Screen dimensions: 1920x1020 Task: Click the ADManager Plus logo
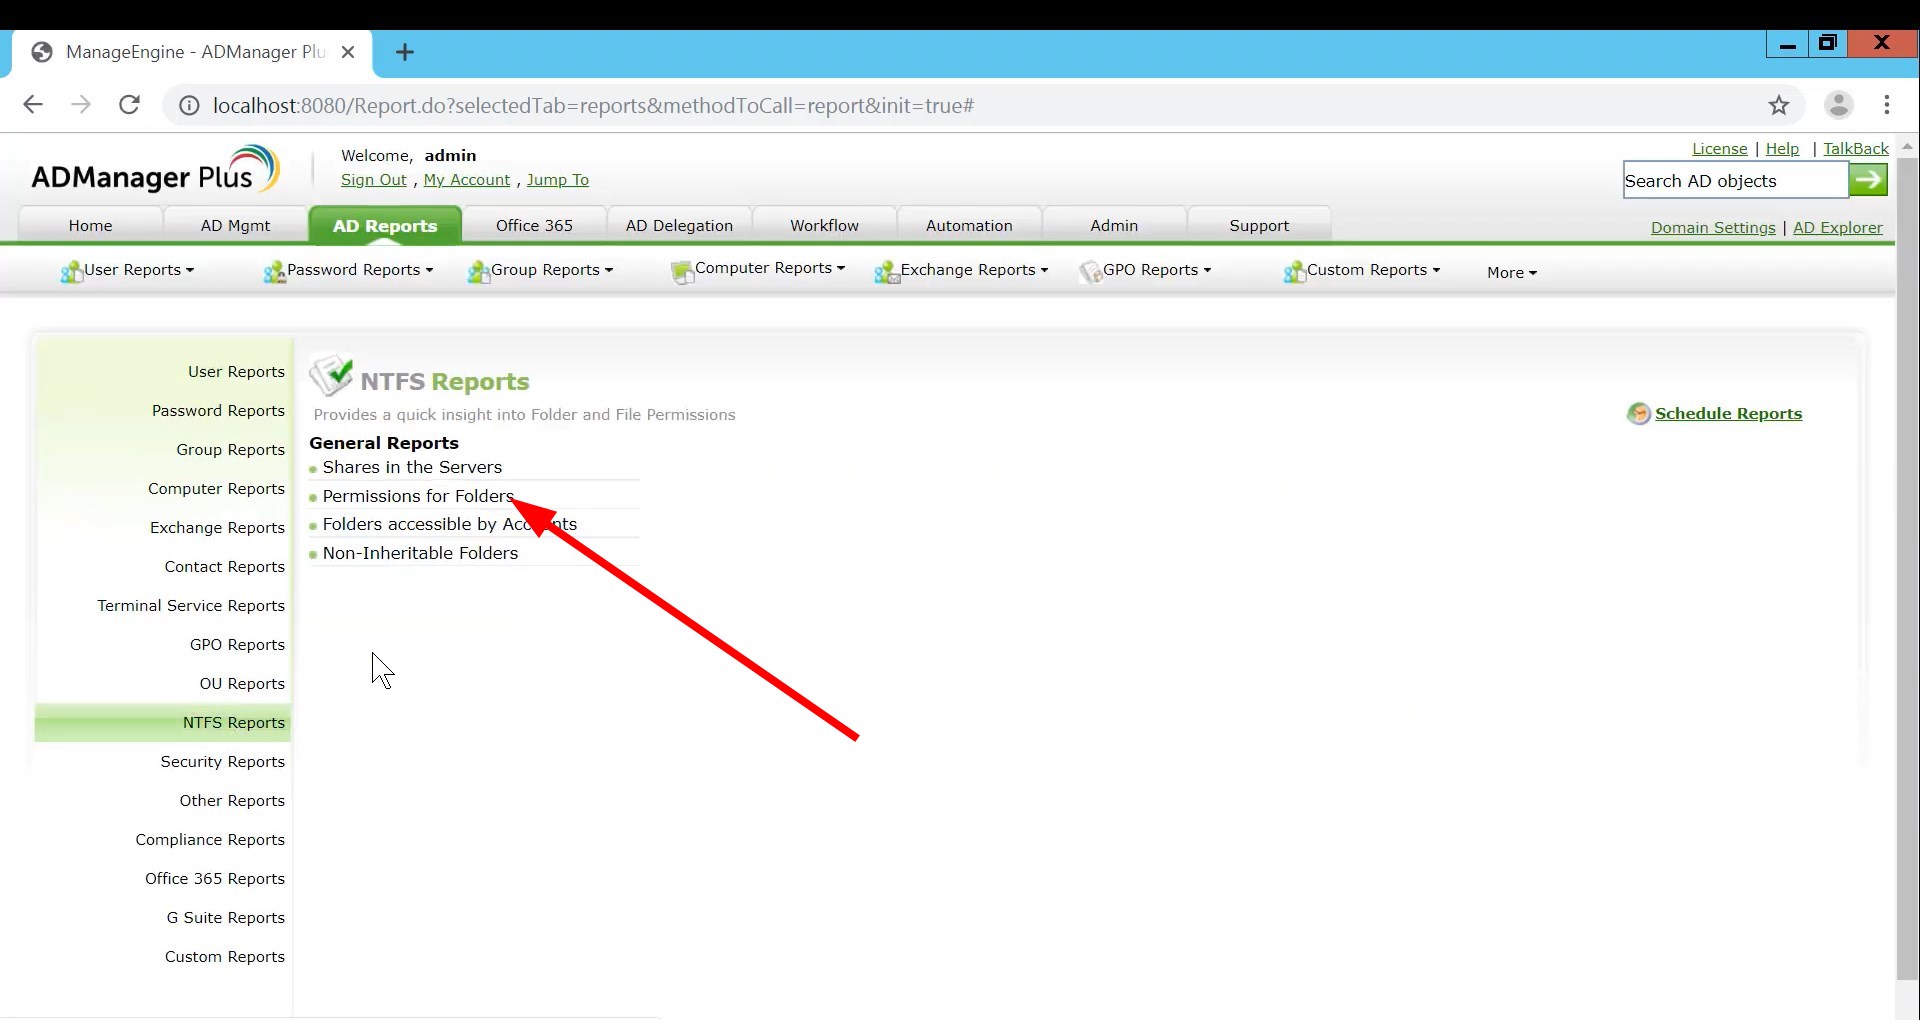[x=155, y=170]
